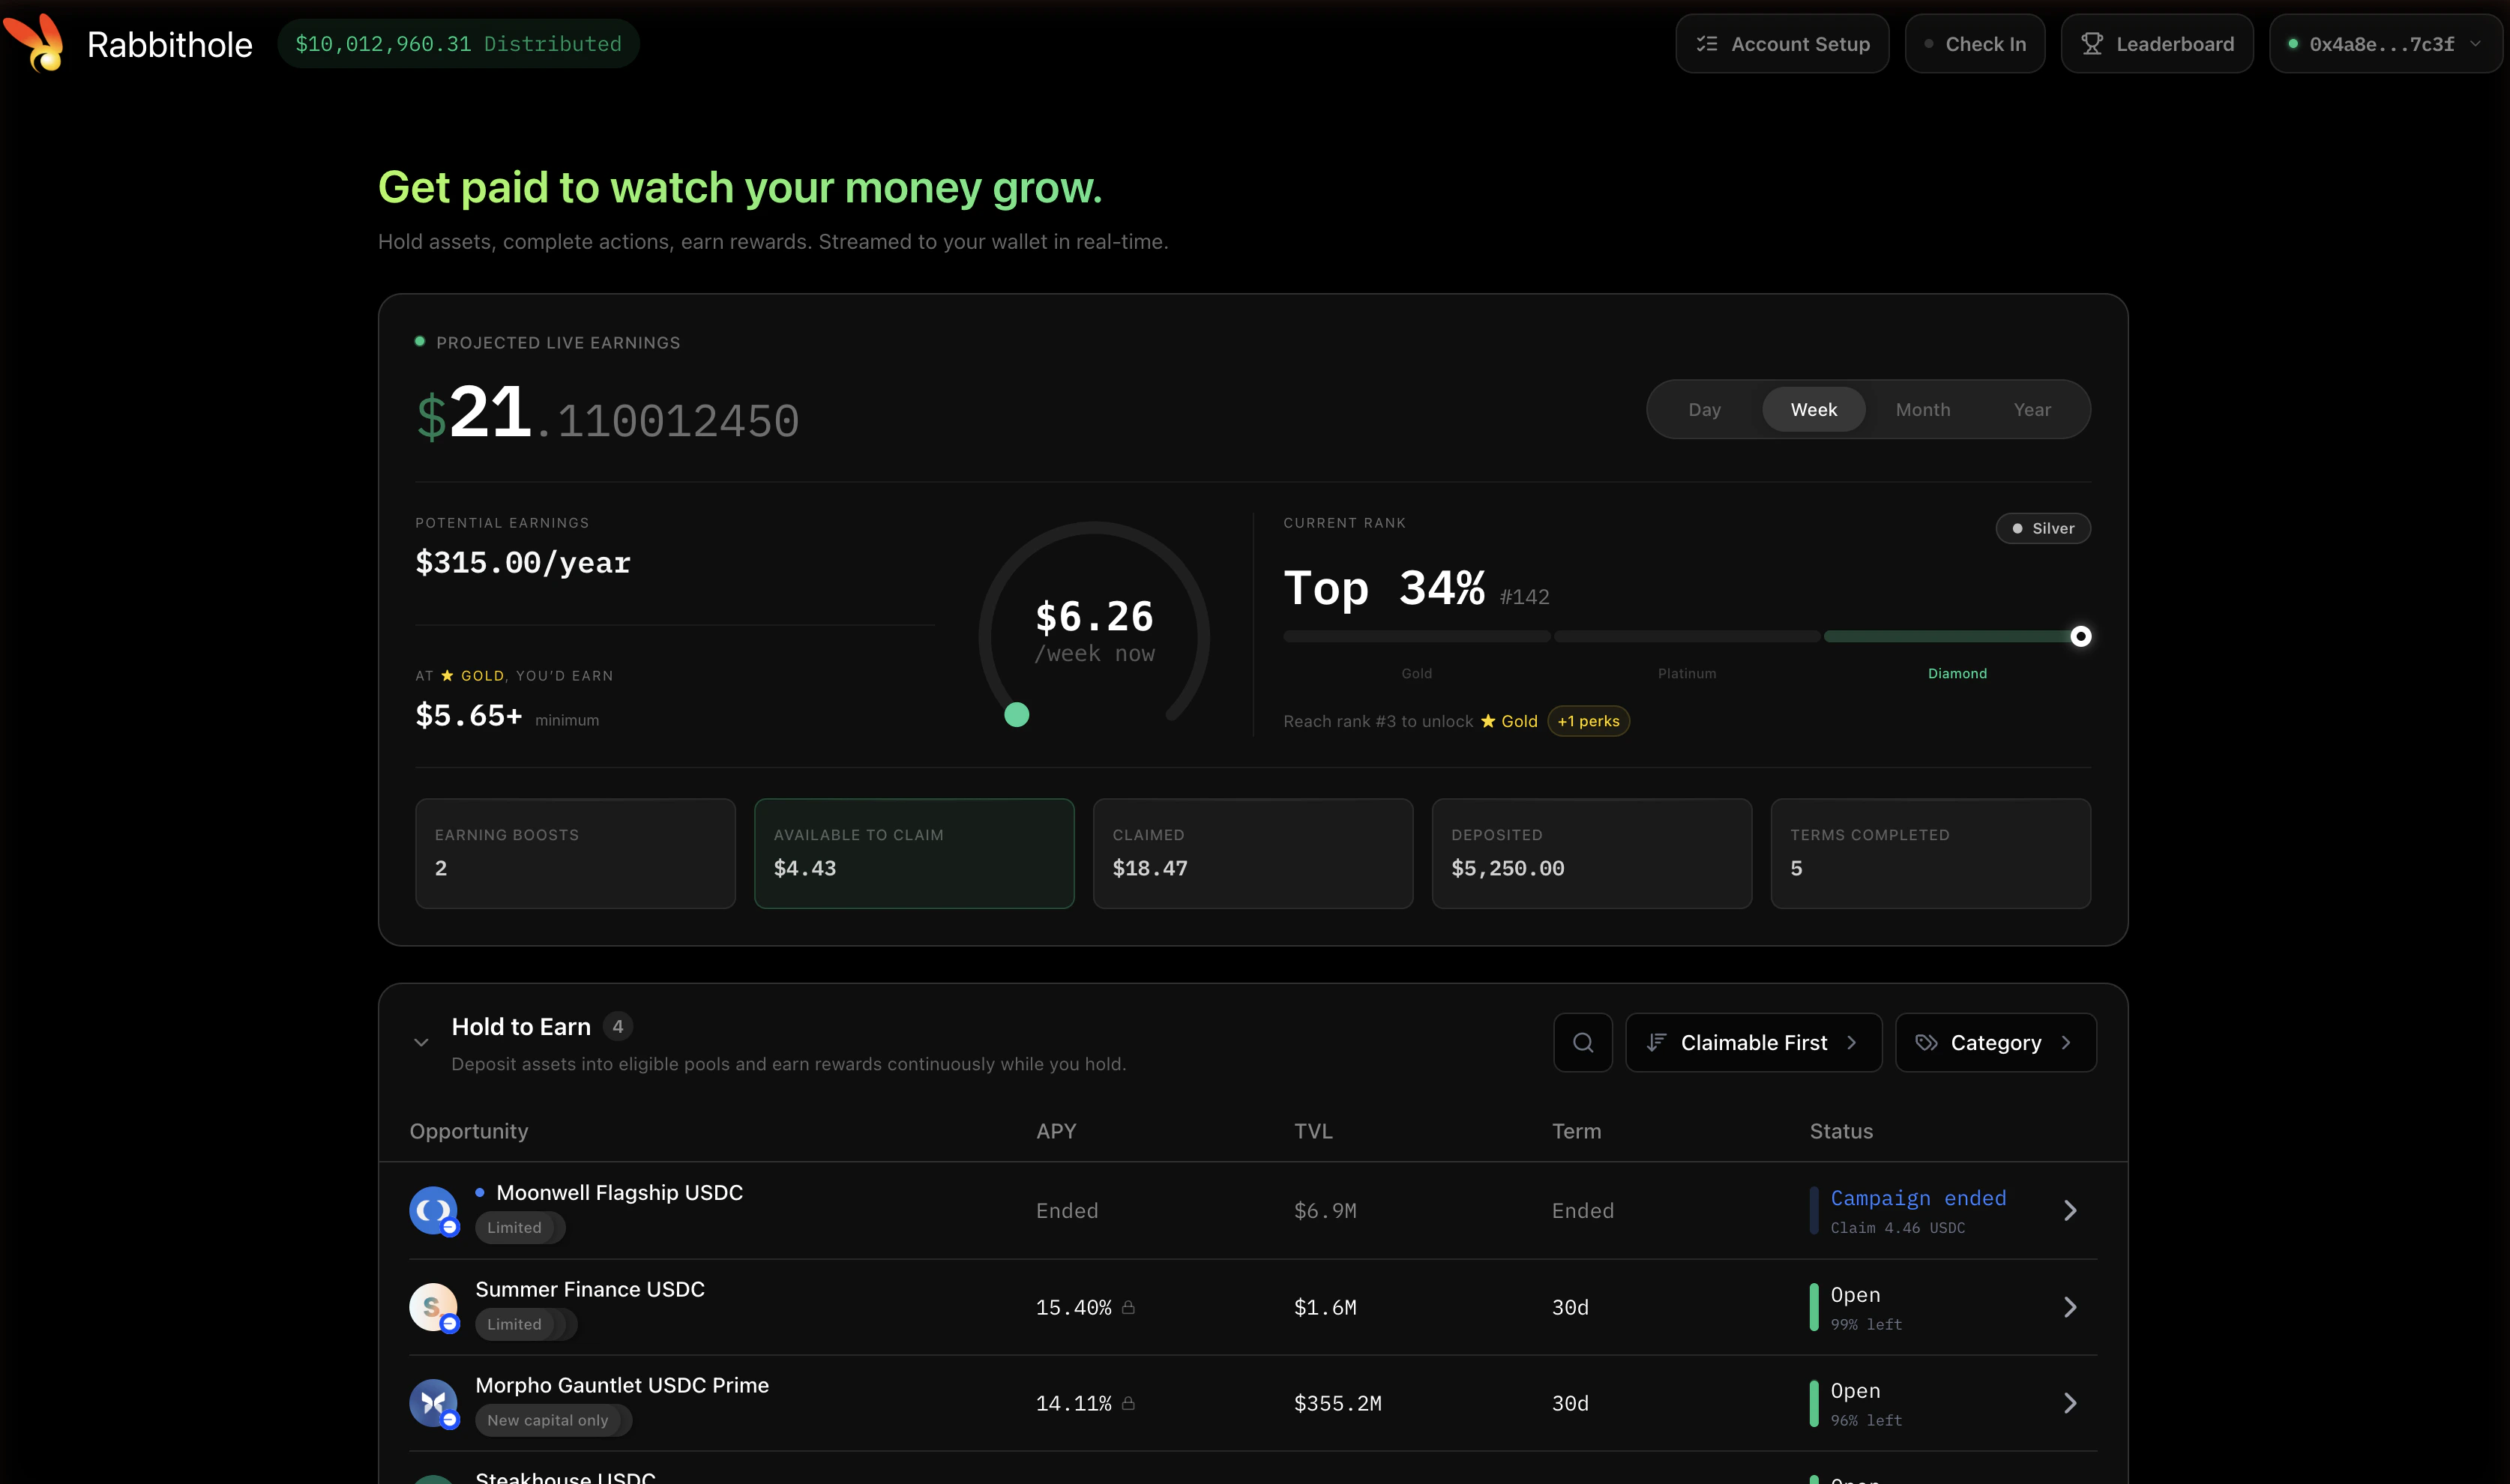Image resolution: width=2510 pixels, height=1484 pixels.
Task: Click the Account Setup checklist icon
Action: (1707, 44)
